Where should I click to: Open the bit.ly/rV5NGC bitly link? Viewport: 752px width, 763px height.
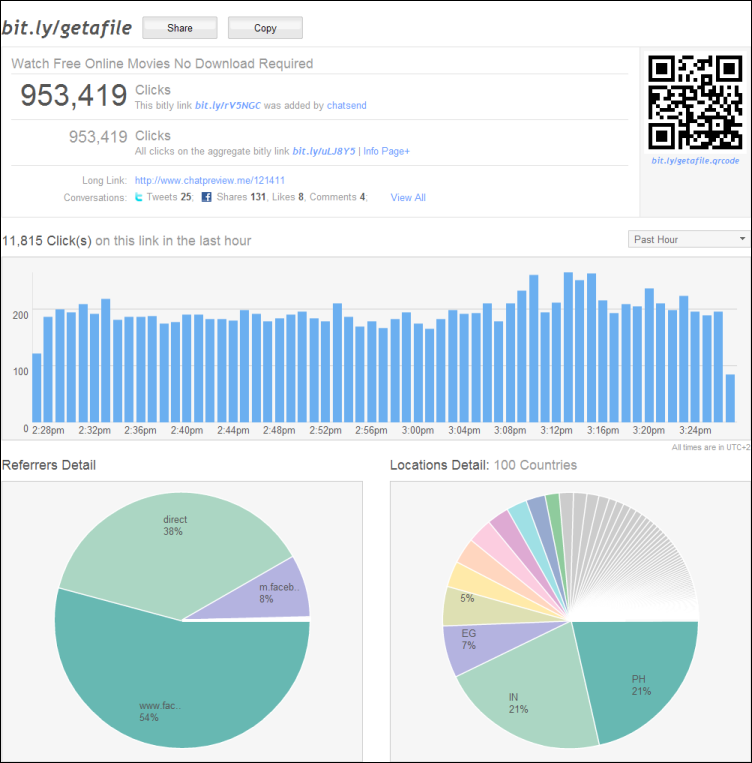[x=227, y=106]
